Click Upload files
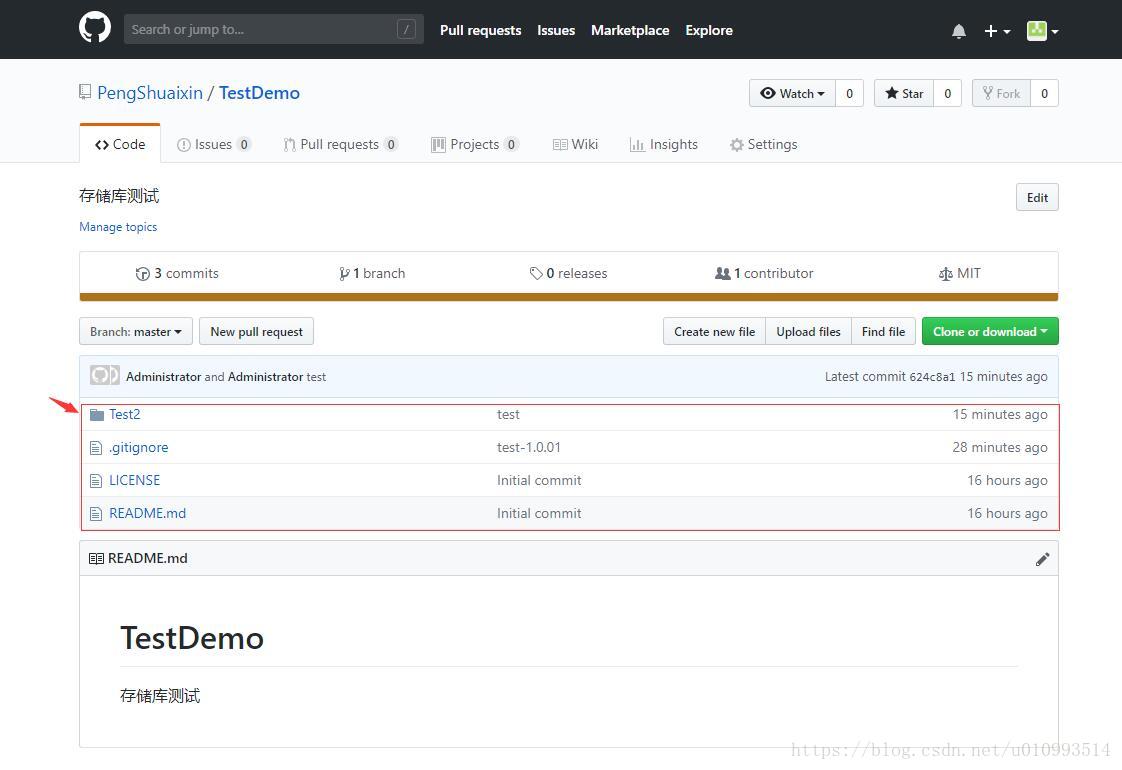1122x770 pixels. tap(809, 331)
